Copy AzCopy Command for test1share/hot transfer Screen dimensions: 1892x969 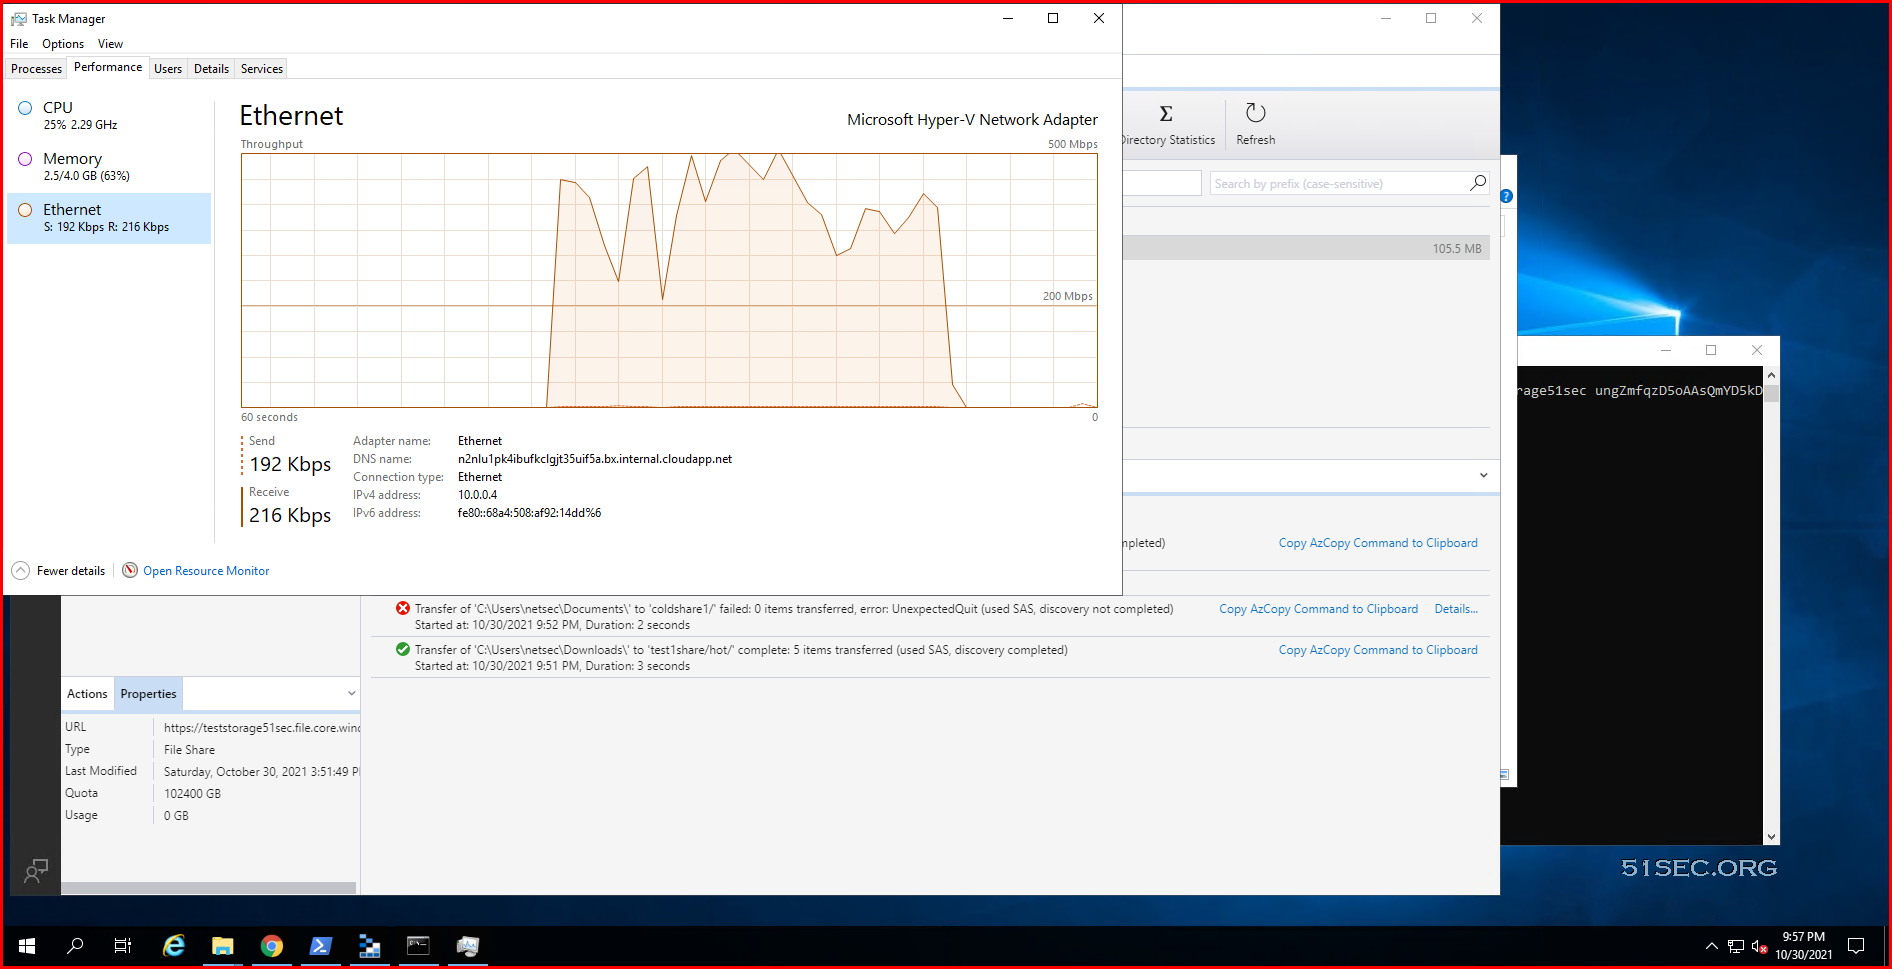click(1378, 650)
